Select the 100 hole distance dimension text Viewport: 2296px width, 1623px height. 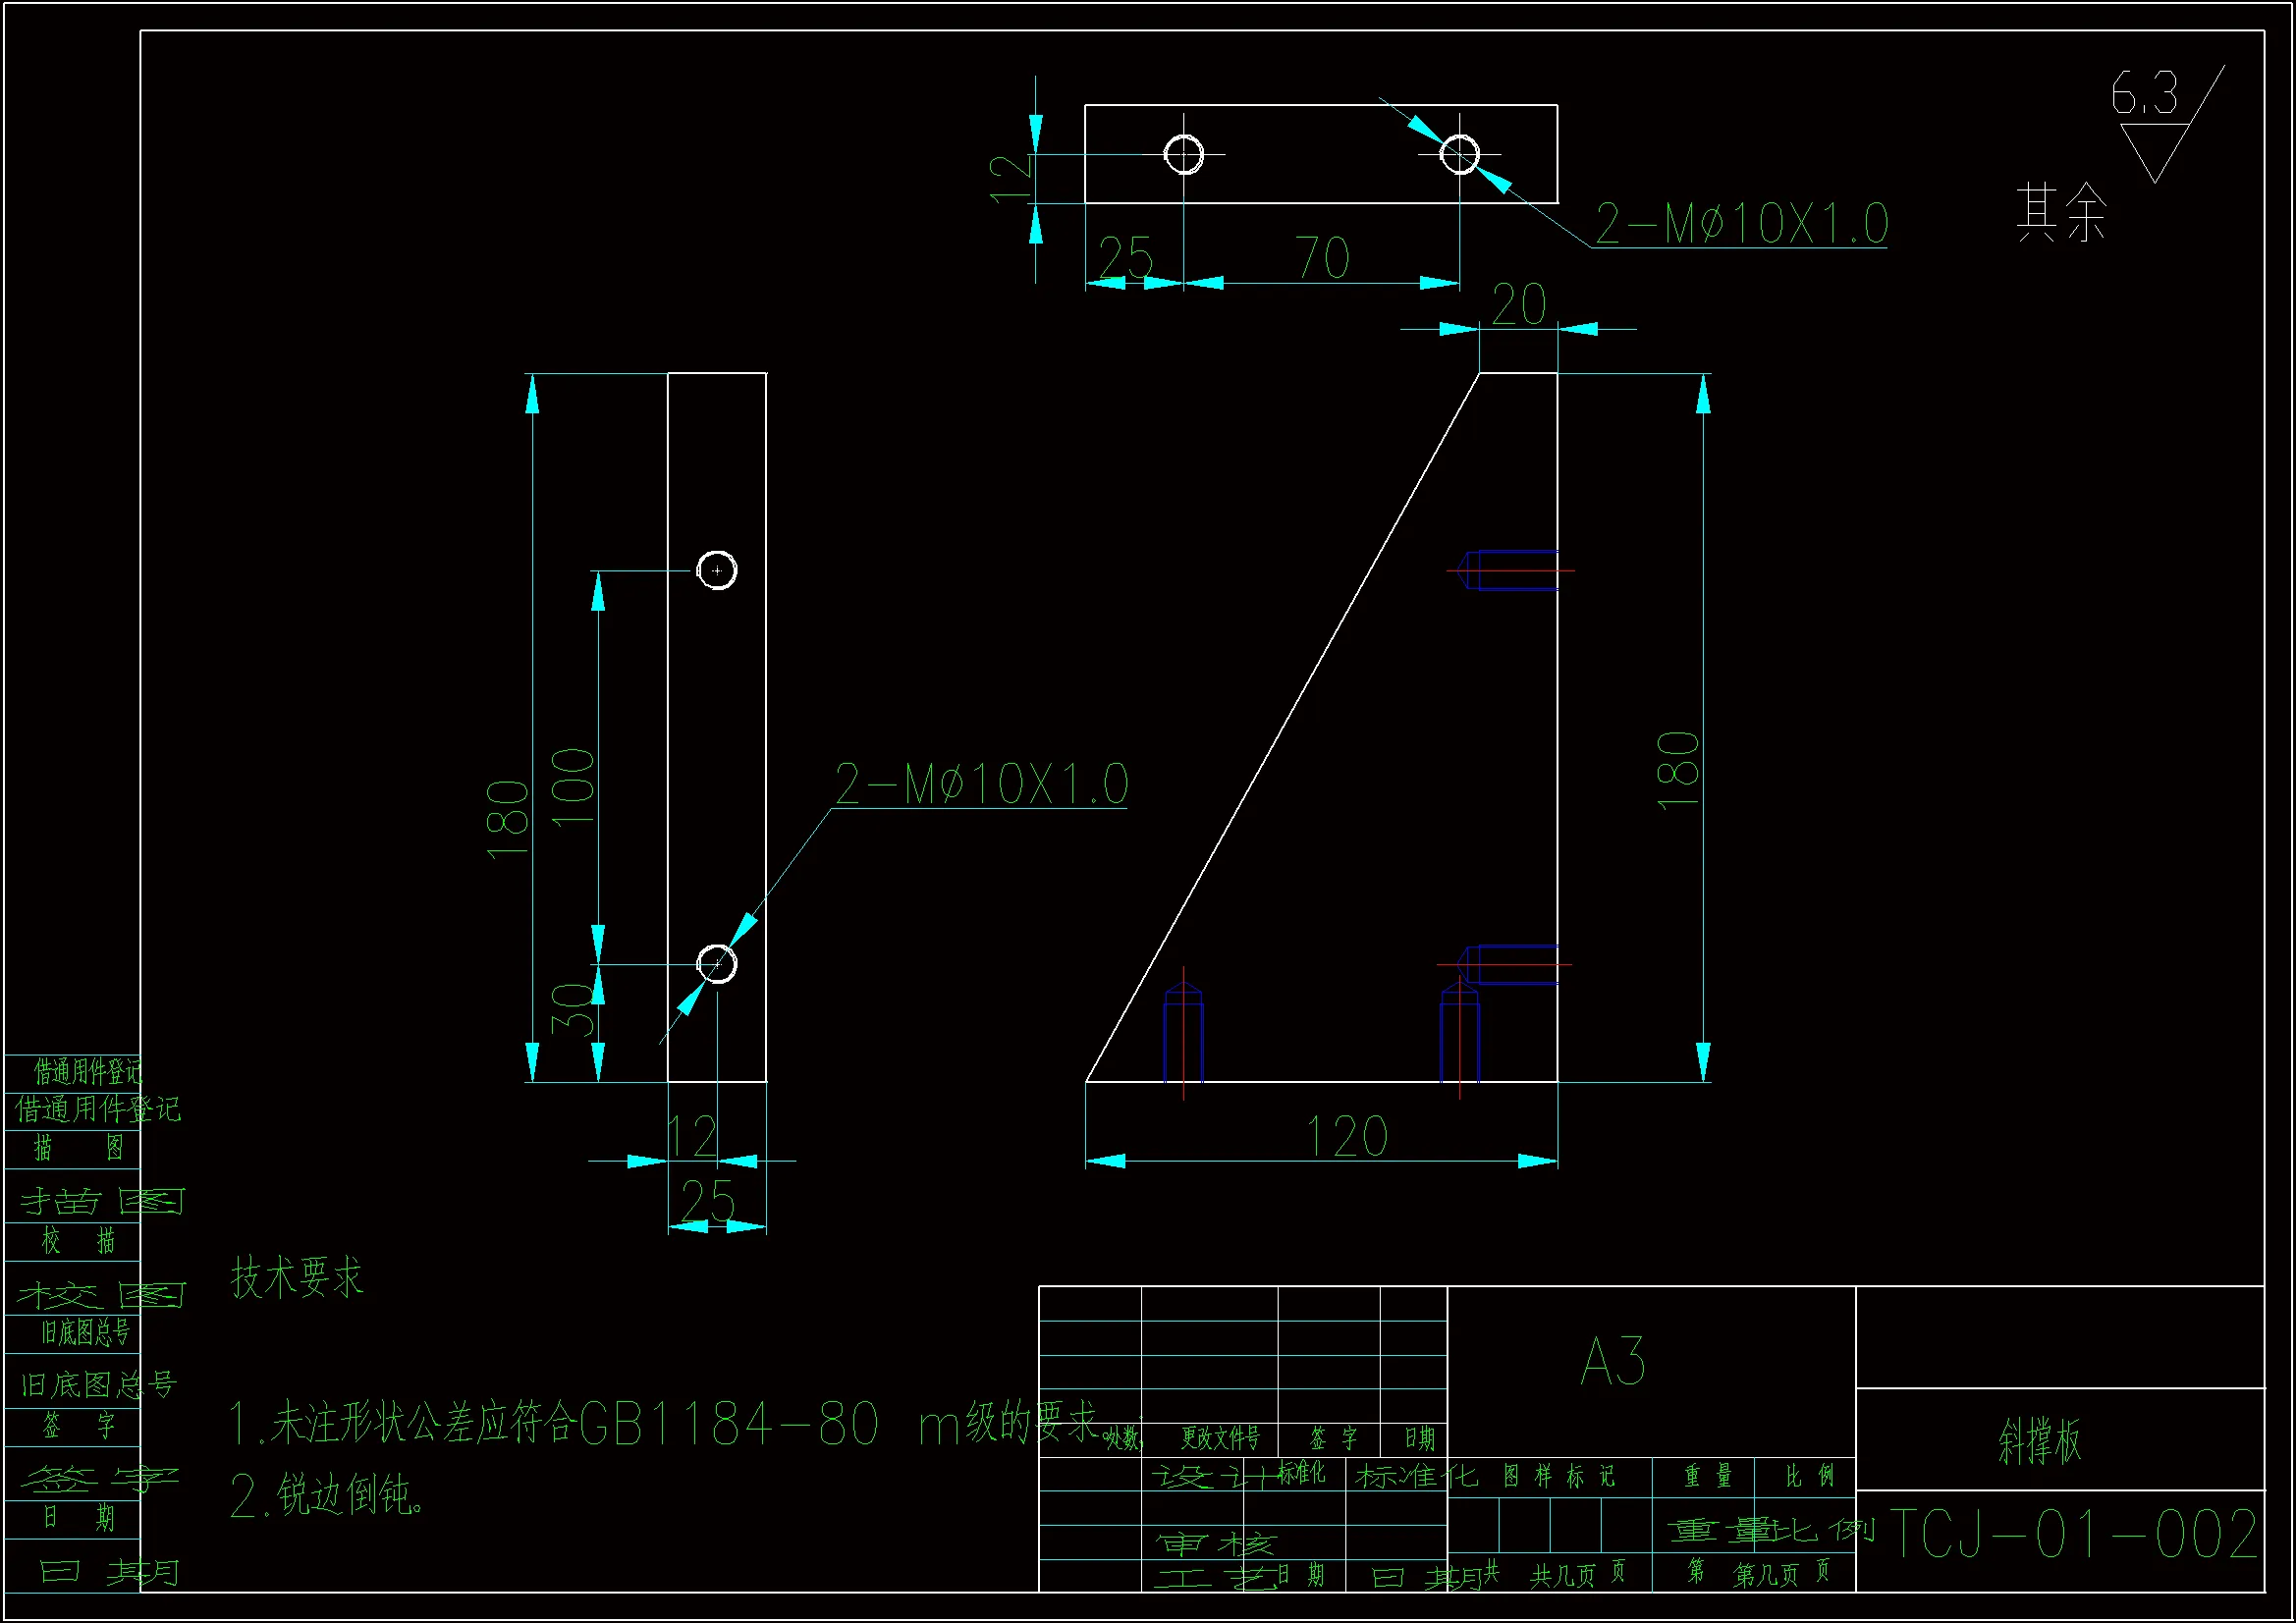click(x=574, y=787)
